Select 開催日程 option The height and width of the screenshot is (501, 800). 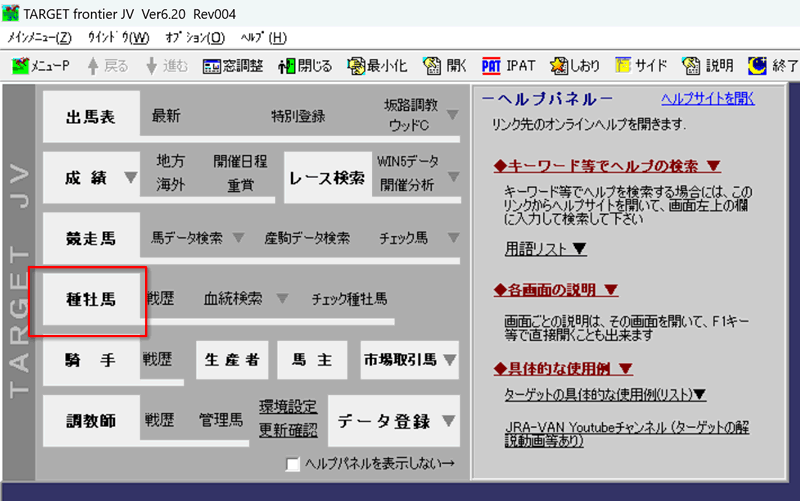[x=240, y=161]
